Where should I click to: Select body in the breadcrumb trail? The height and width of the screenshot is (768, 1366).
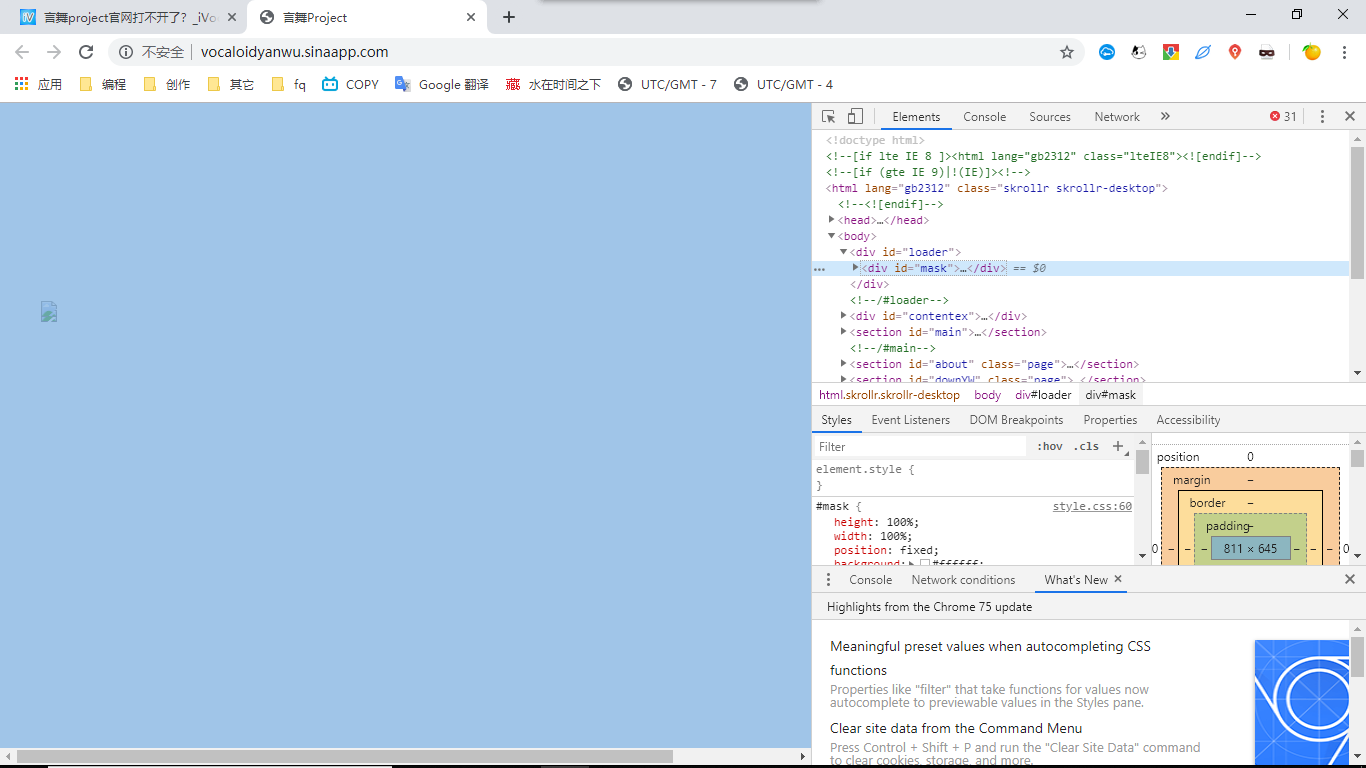pos(987,395)
